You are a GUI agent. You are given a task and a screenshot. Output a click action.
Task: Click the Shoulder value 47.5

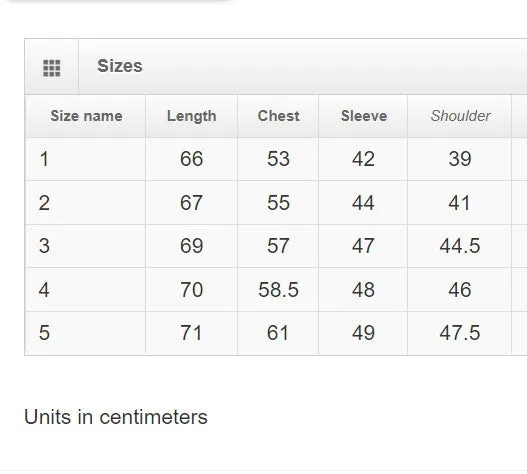pyautogui.click(x=460, y=333)
